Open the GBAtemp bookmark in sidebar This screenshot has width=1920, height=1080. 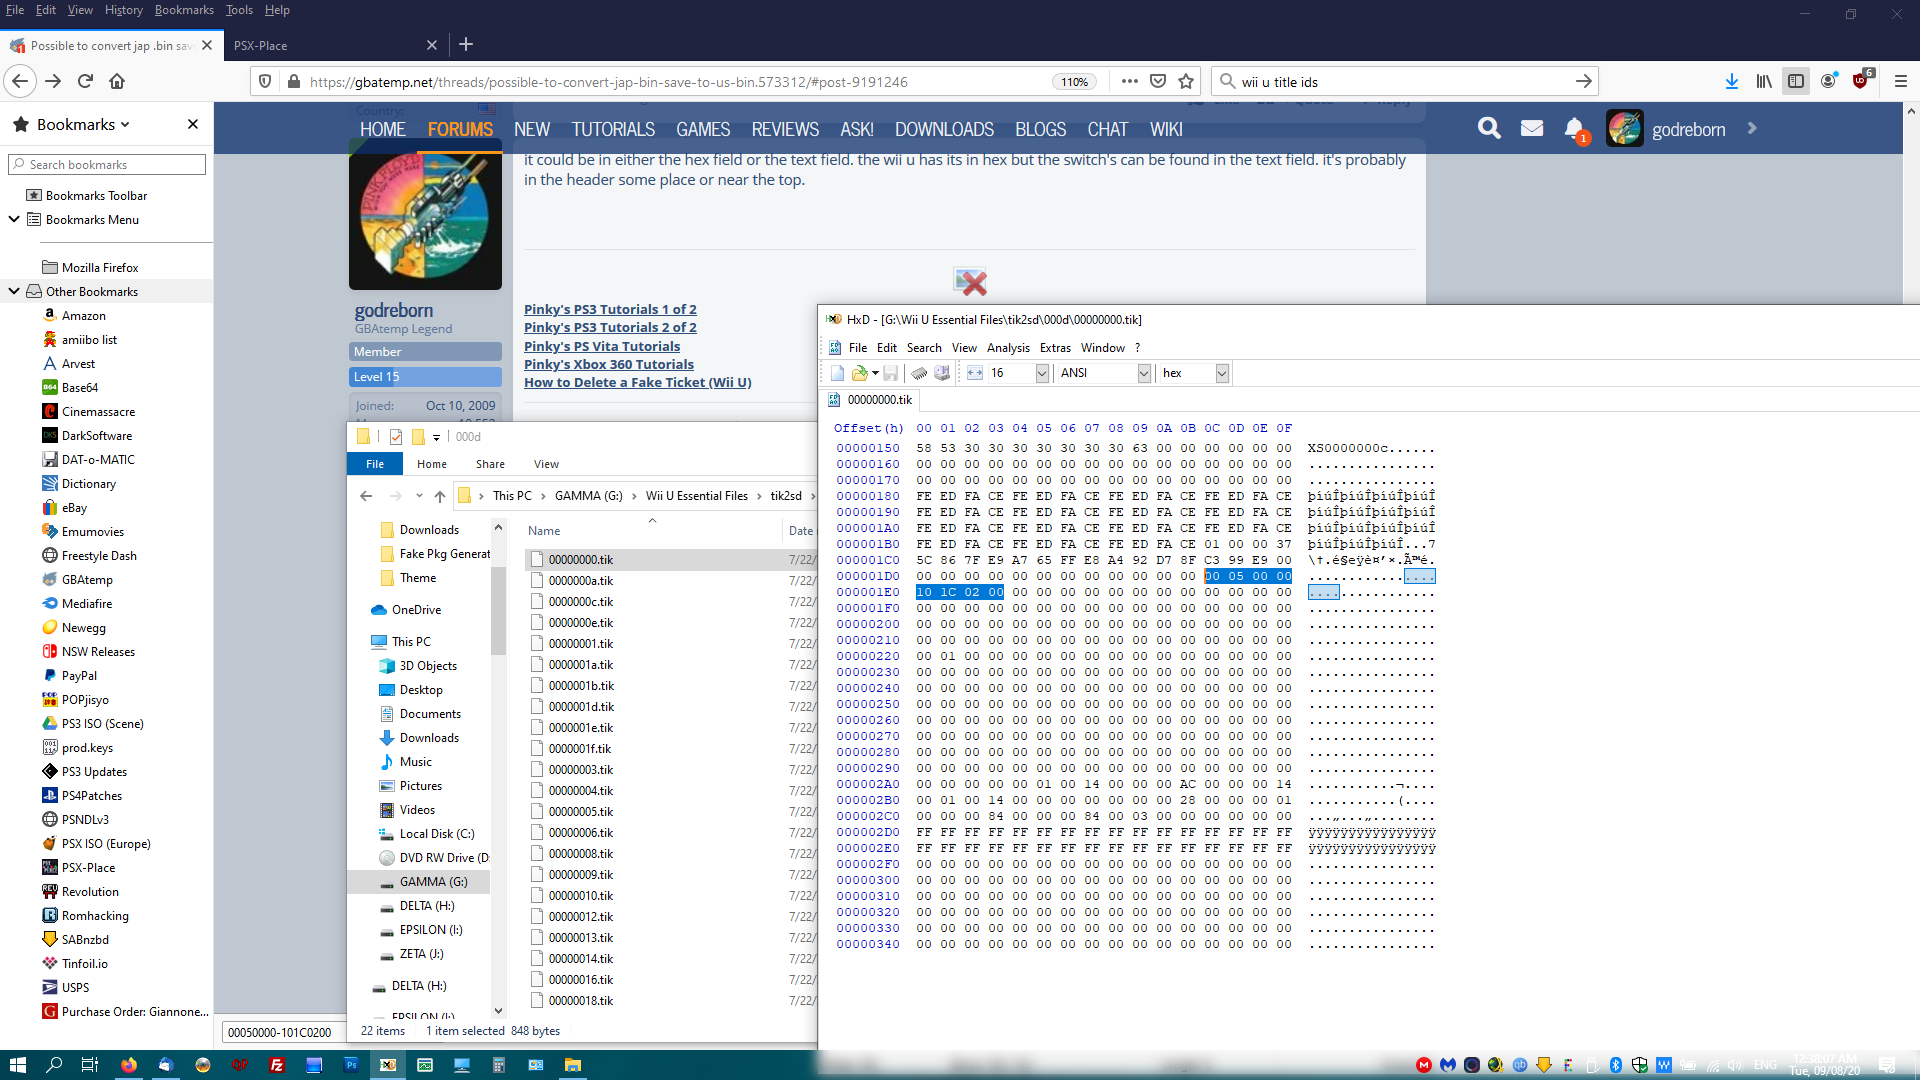[87, 580]
